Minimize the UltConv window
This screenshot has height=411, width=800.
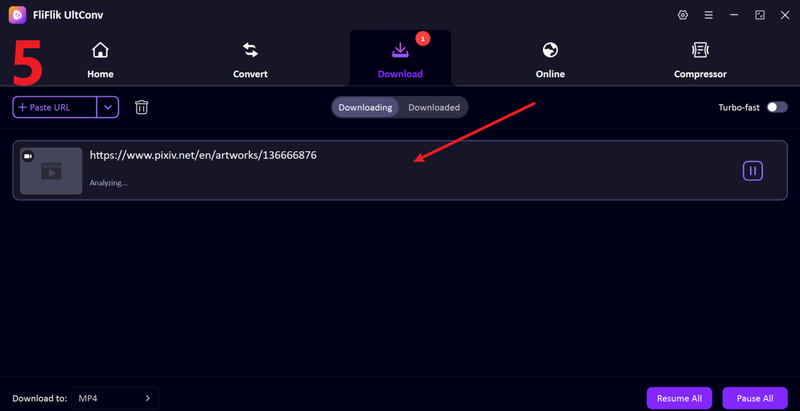click(x=734, y=15)
